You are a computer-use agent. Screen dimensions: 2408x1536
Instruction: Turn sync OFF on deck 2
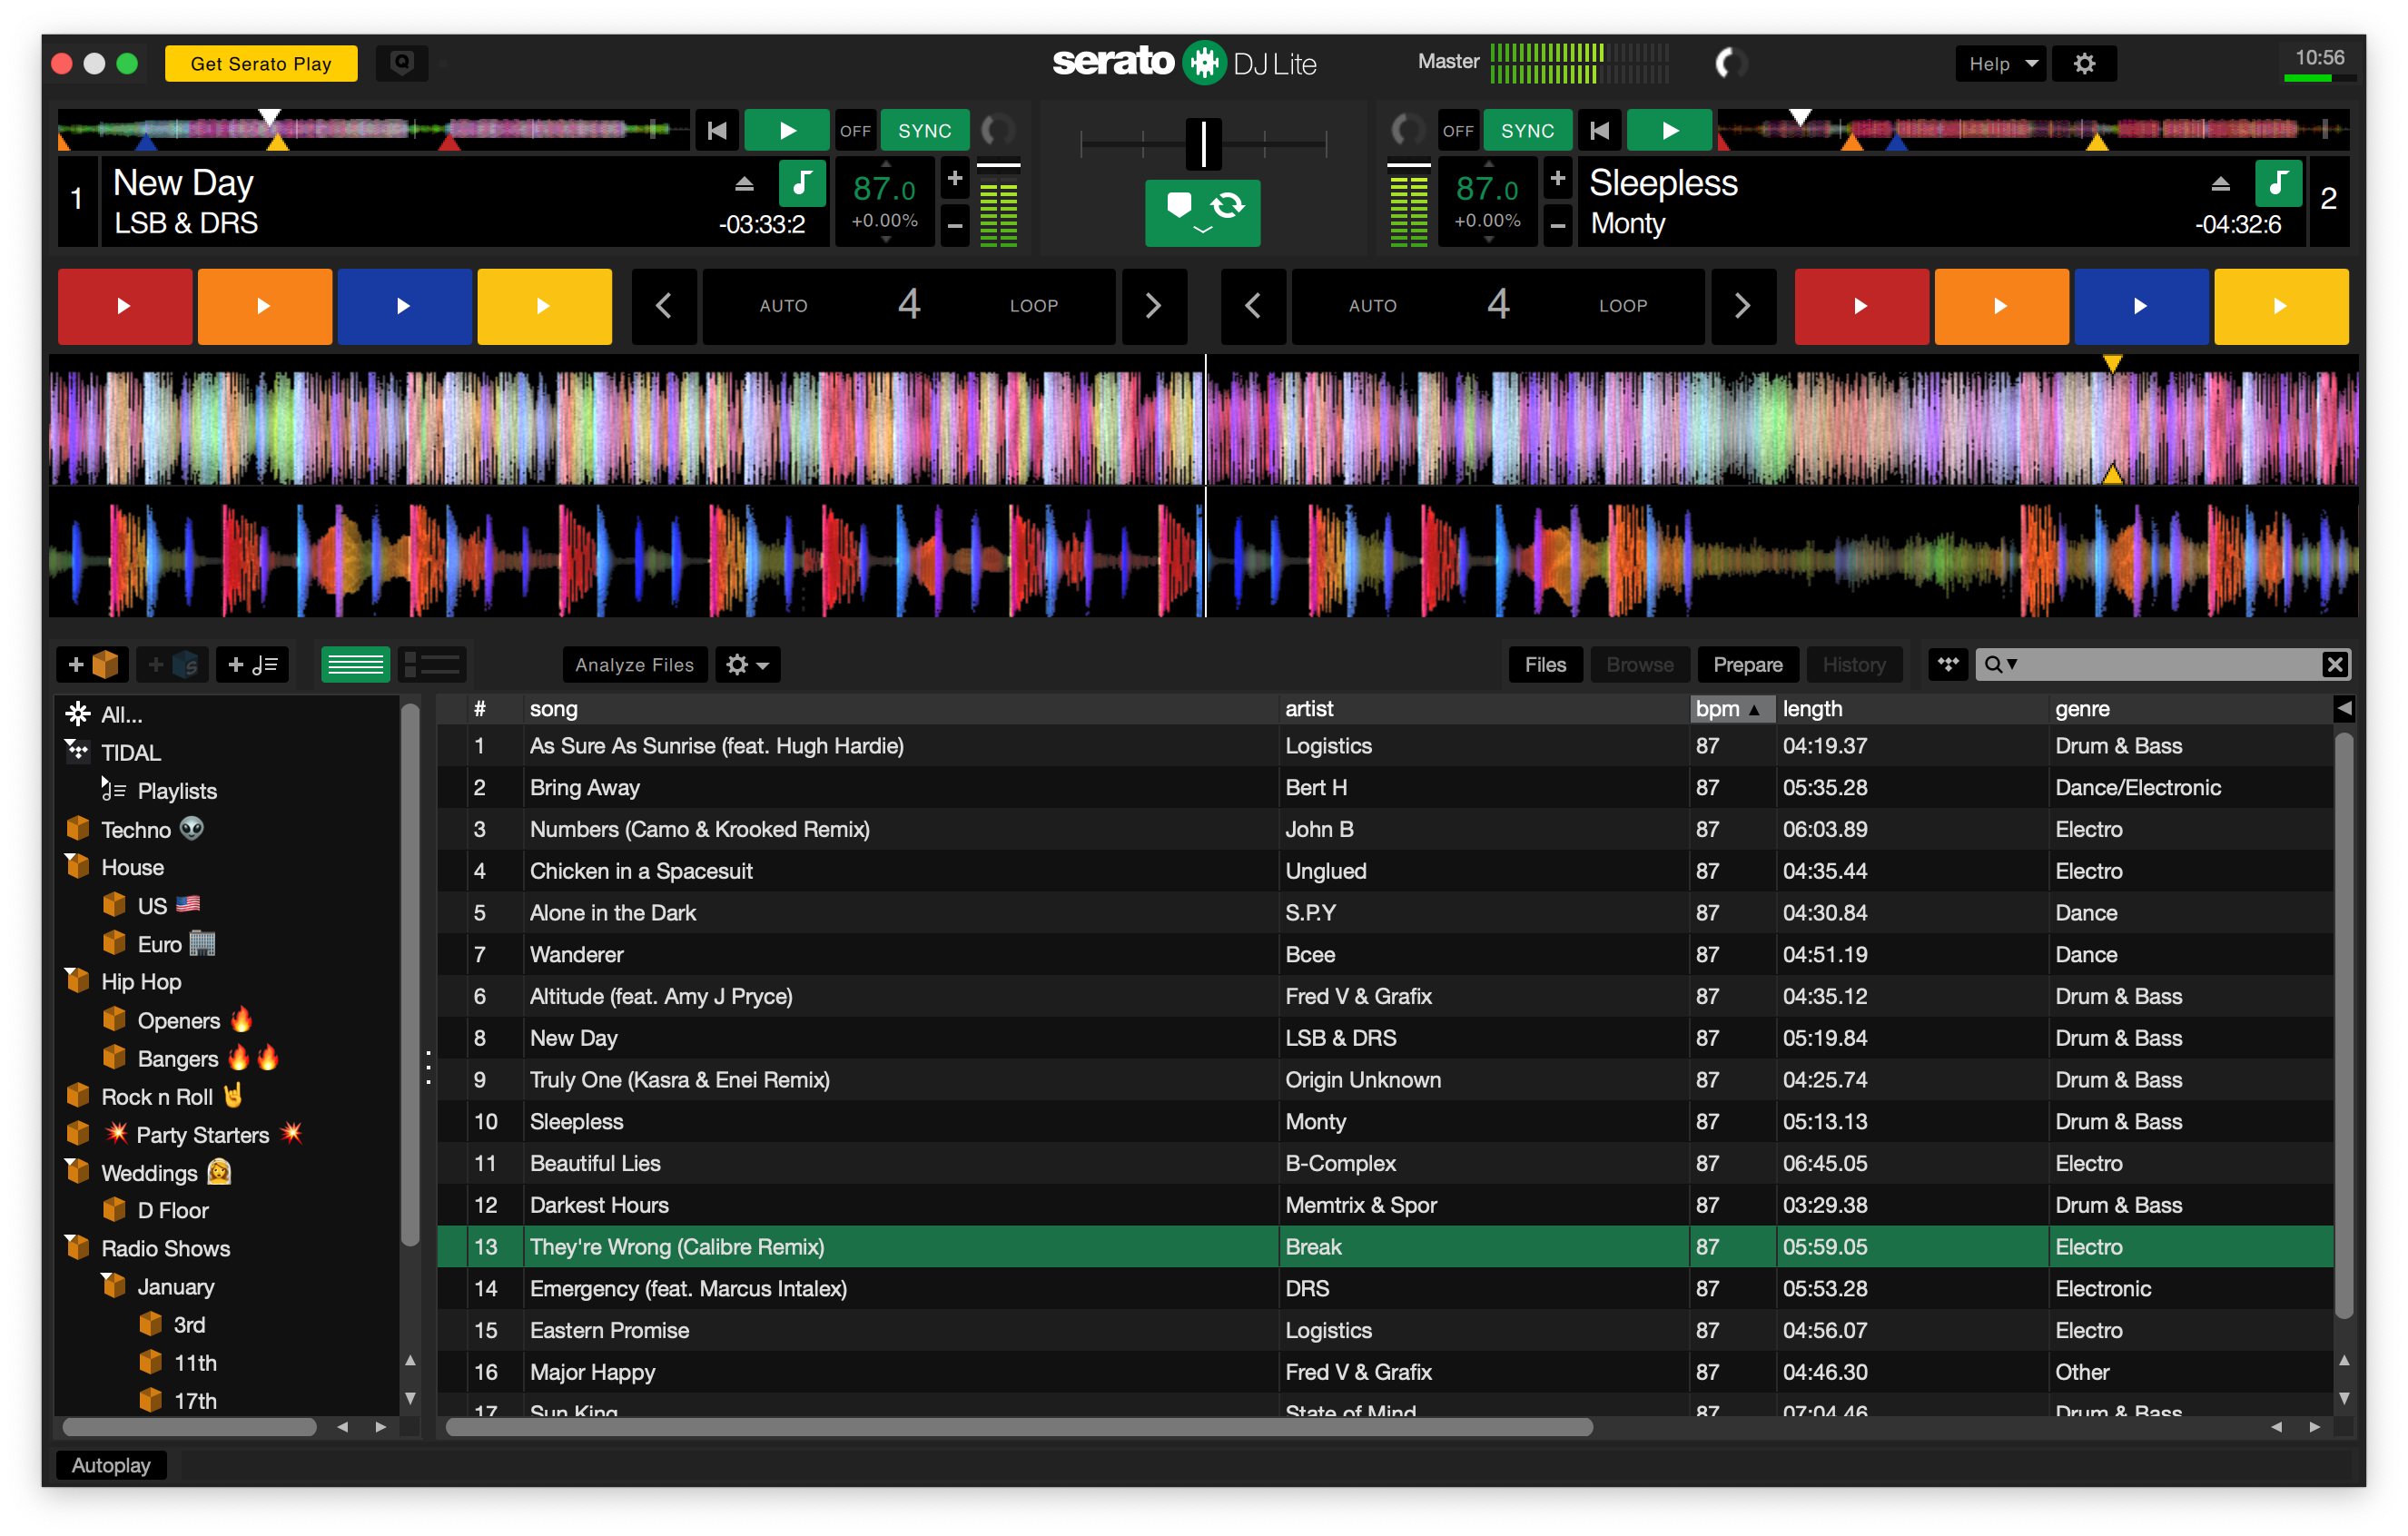click(x=1458, y=130)
